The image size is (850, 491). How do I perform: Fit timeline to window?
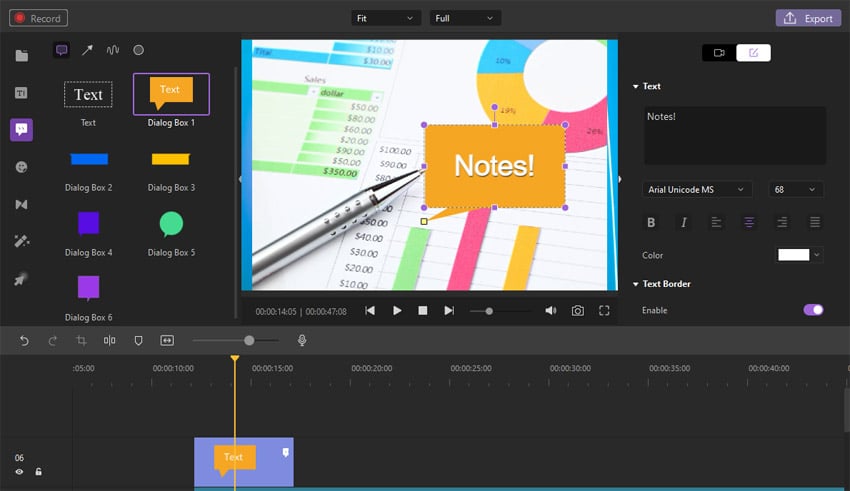click(167, 340)
